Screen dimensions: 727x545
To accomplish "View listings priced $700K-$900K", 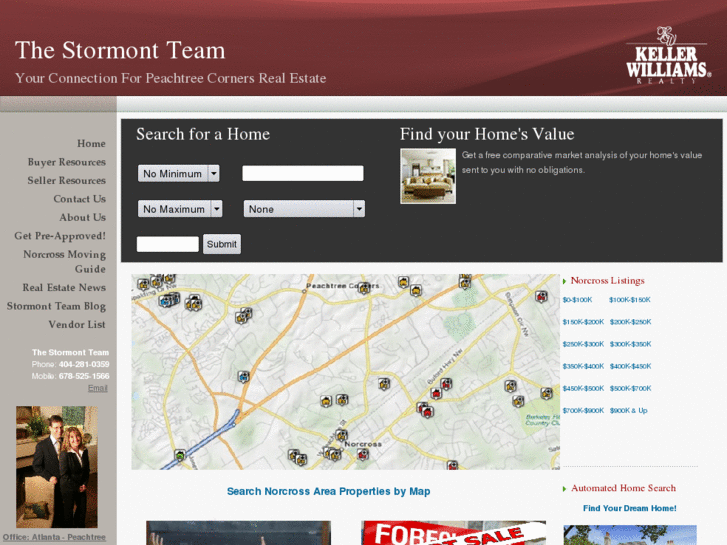I will point(583,410).
